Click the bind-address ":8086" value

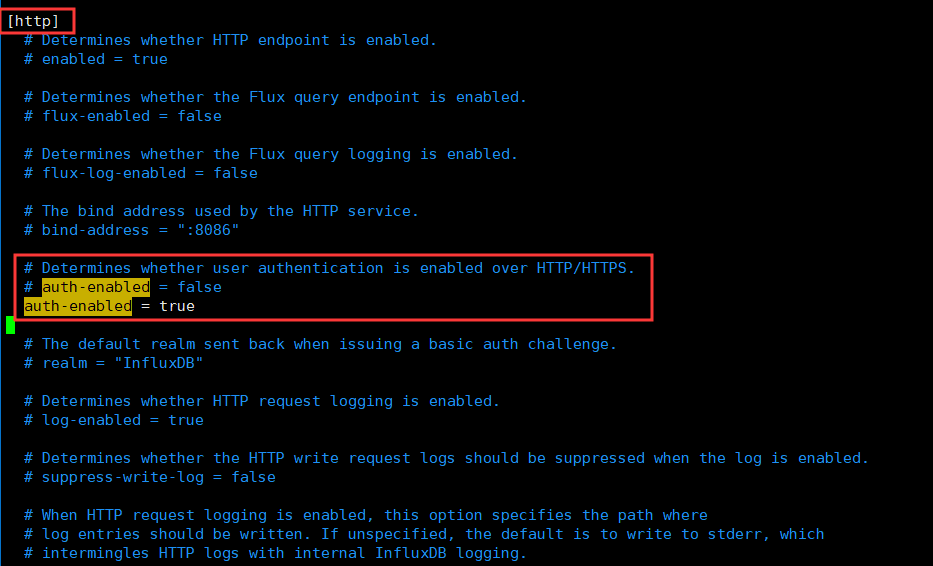click(208, 230)
